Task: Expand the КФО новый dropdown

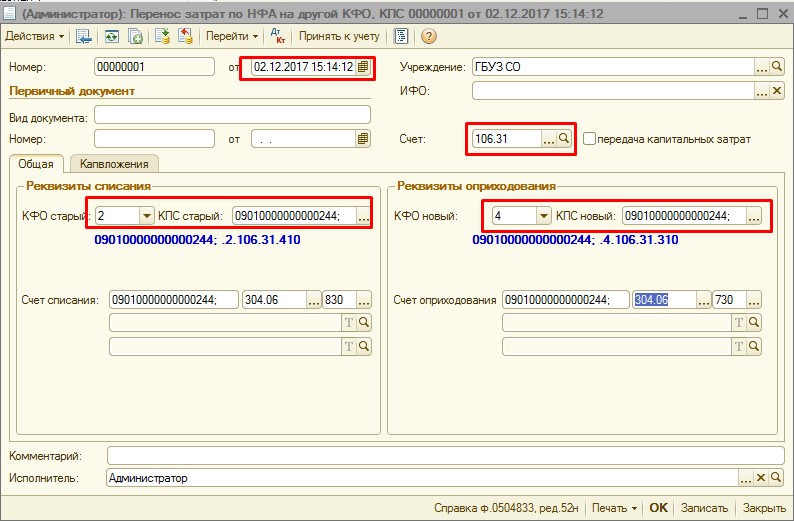Action: tap(544, 215)
